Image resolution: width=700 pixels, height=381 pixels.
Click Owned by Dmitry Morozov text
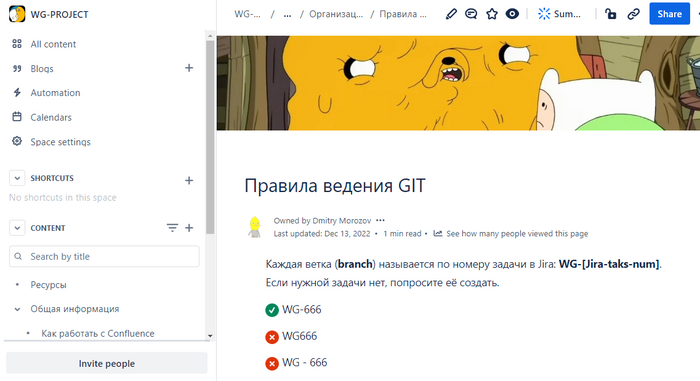[322, 221]
